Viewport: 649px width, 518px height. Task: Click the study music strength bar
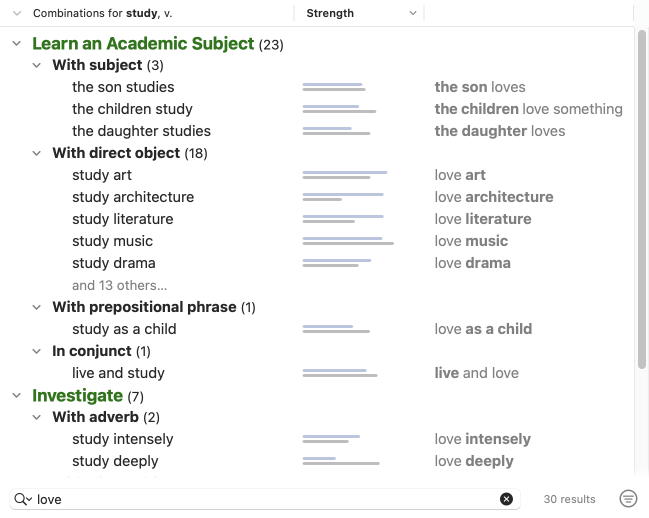click(347, 241)
